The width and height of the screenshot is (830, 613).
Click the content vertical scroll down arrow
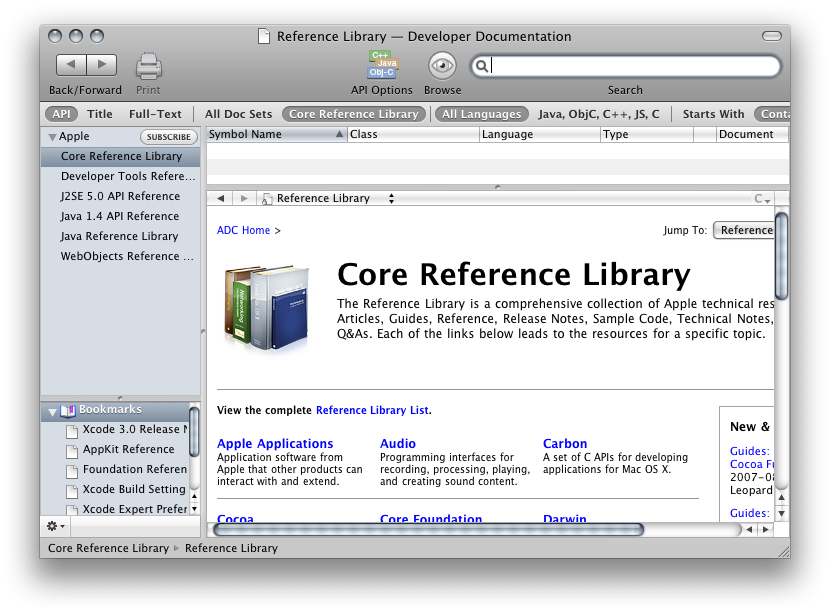tap(781, 513)
